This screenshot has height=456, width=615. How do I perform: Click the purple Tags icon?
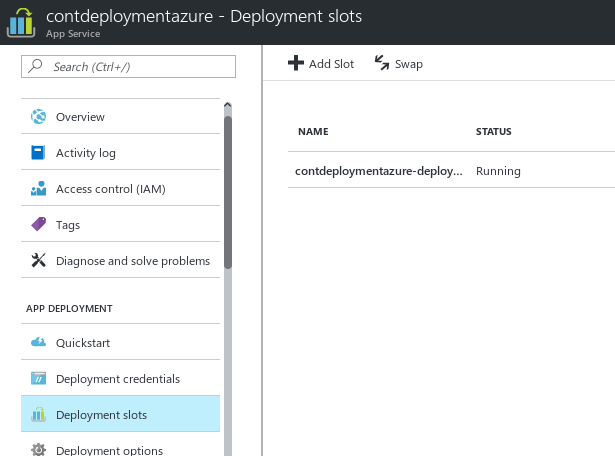point(39,225)
